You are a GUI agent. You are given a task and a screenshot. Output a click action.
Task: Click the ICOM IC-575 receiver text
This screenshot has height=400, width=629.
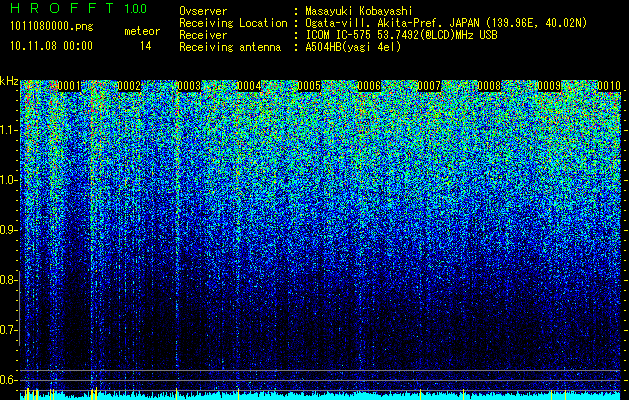[x=401, y=35]
